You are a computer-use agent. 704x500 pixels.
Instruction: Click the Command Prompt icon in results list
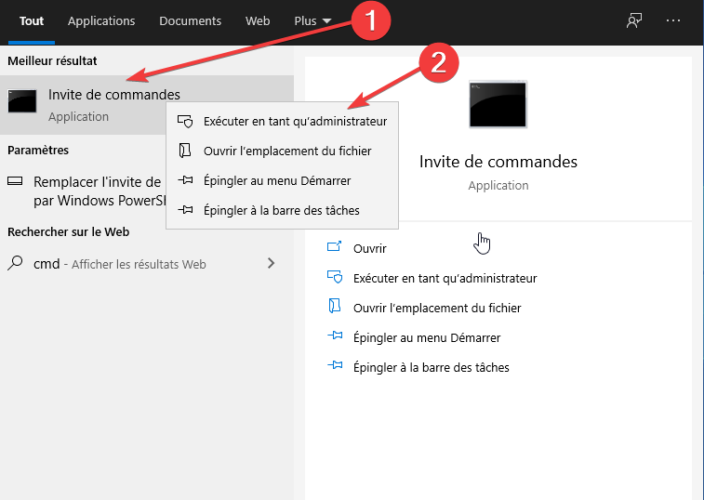(22, 101)
